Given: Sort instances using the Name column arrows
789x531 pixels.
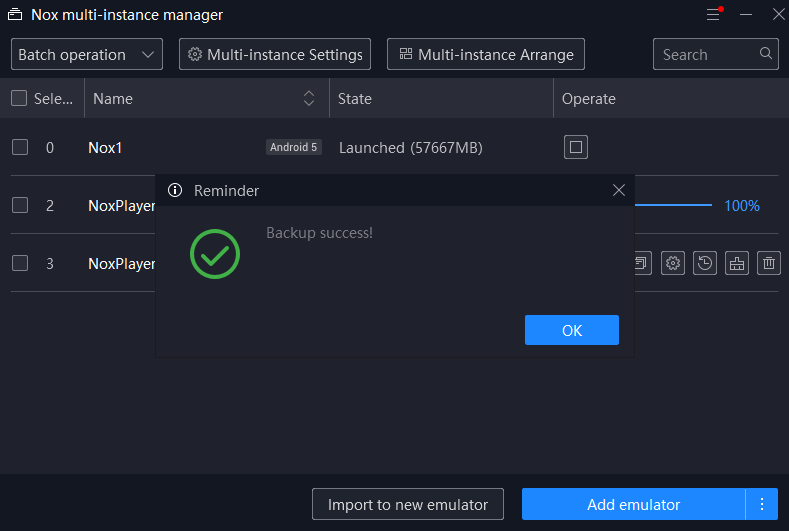Looking at the screenshot, I should tap(309, 98).
